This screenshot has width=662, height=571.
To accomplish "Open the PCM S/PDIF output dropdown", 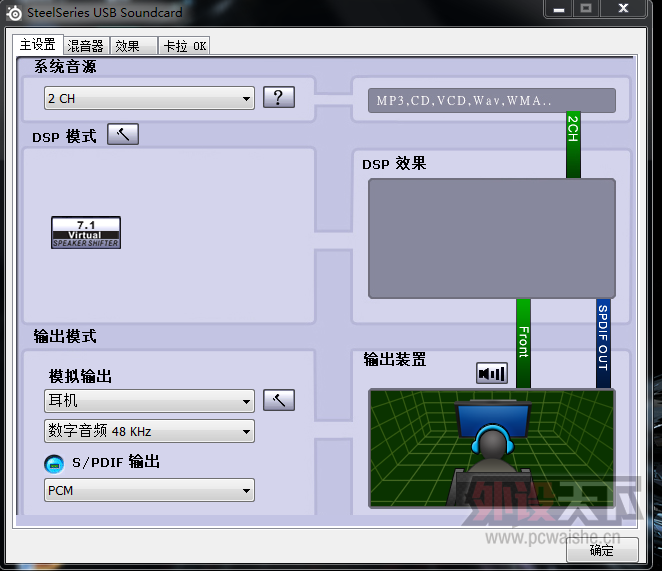I will pyautogui.click(x=150, y=491).
